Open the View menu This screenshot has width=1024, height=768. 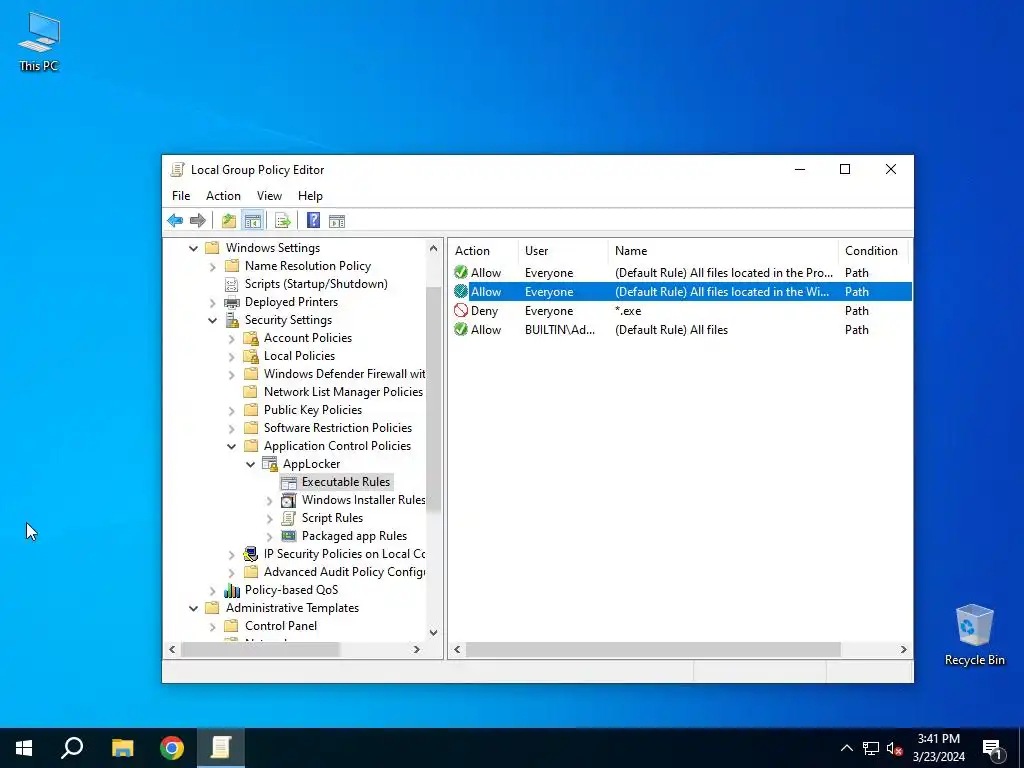(269, 196)
